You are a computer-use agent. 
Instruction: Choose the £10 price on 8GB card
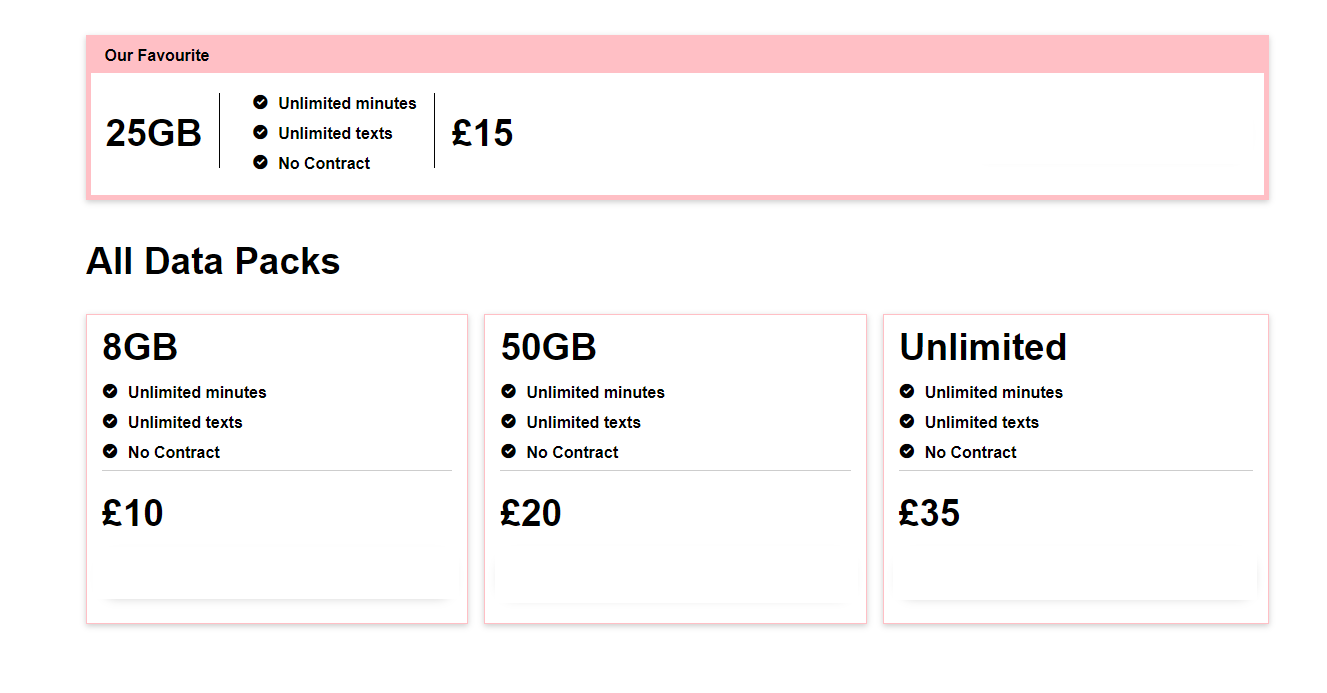[x=132, y=513]
